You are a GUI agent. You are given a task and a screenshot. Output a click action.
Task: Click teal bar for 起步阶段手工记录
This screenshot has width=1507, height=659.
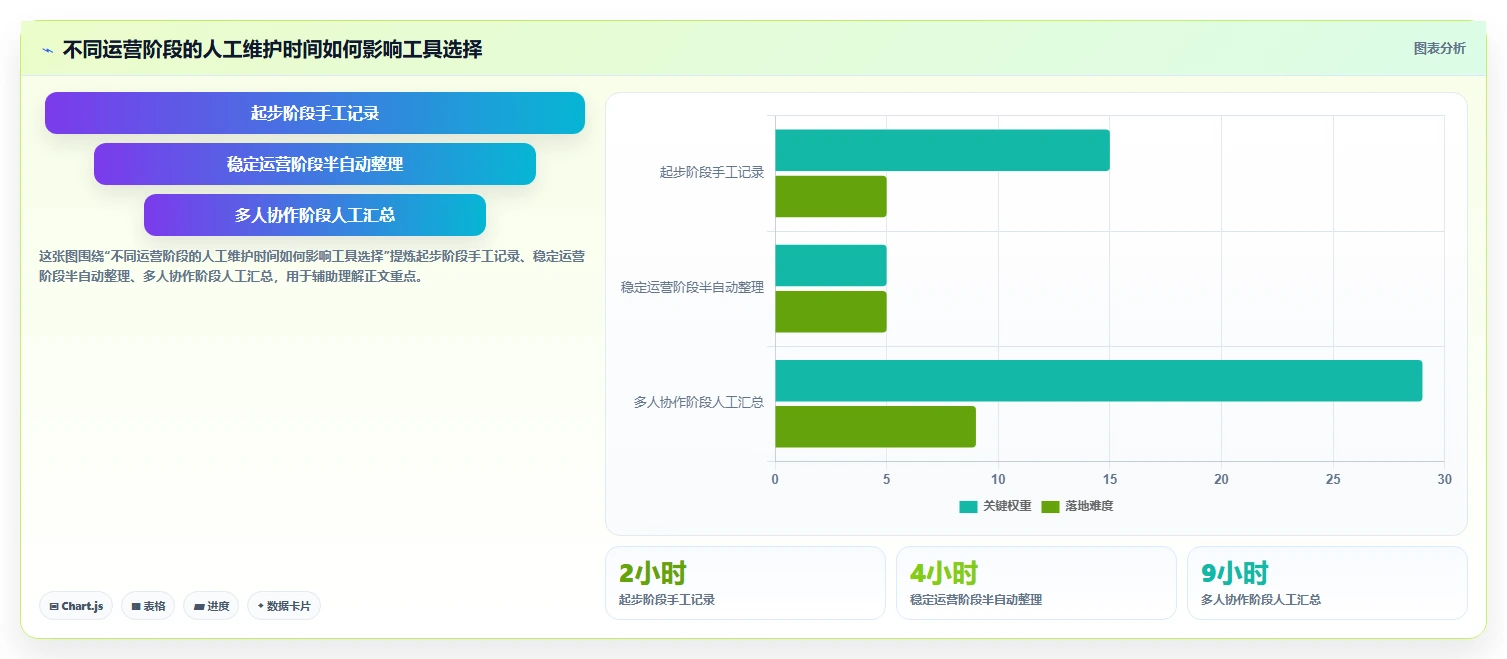942,150
